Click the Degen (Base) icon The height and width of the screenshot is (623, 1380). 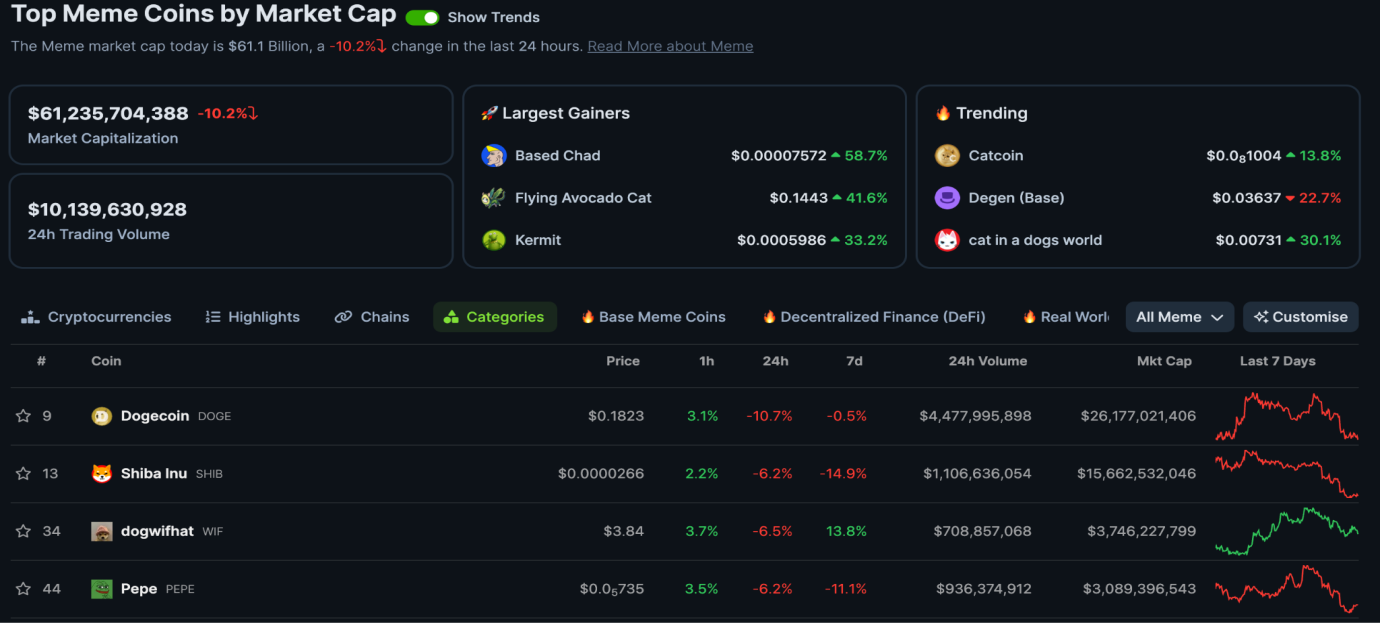947,198
